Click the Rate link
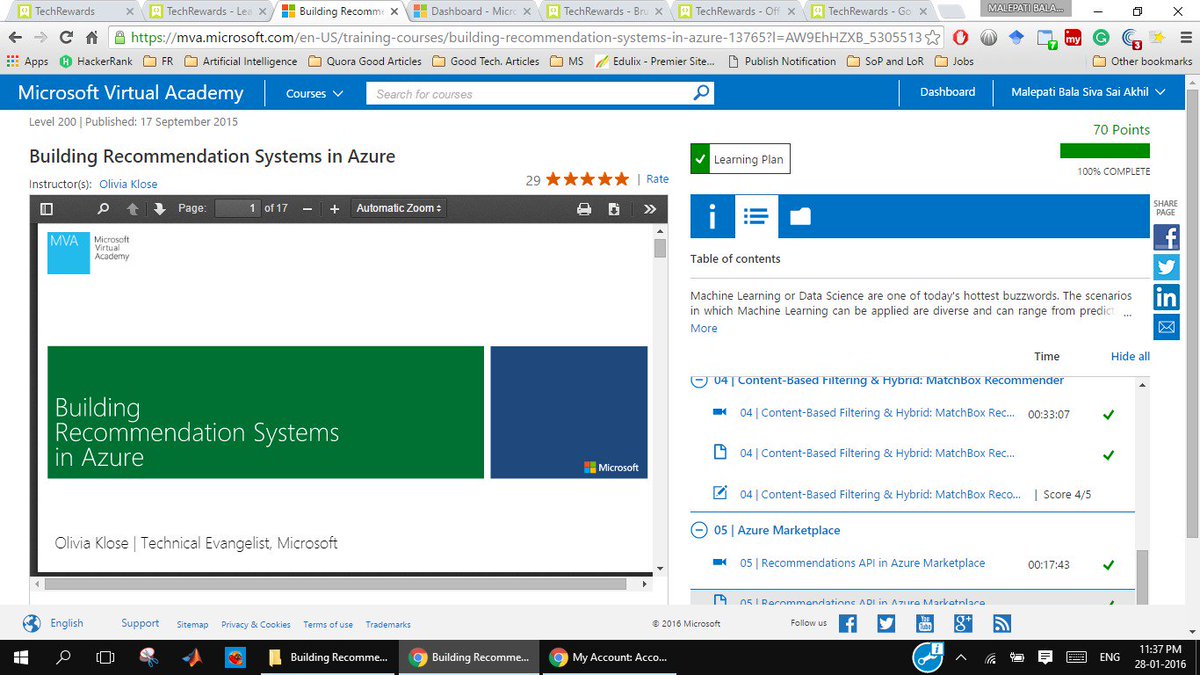Image resolution: width=1200 pixels, height=675 pixels. point(657,179)
